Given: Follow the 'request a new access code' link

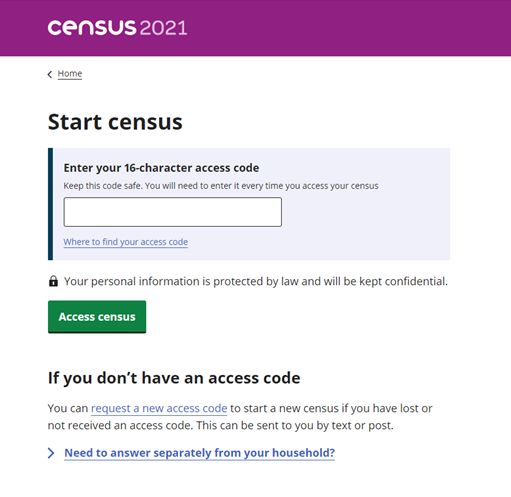Looking at the screenshot, I should (159, 408).
